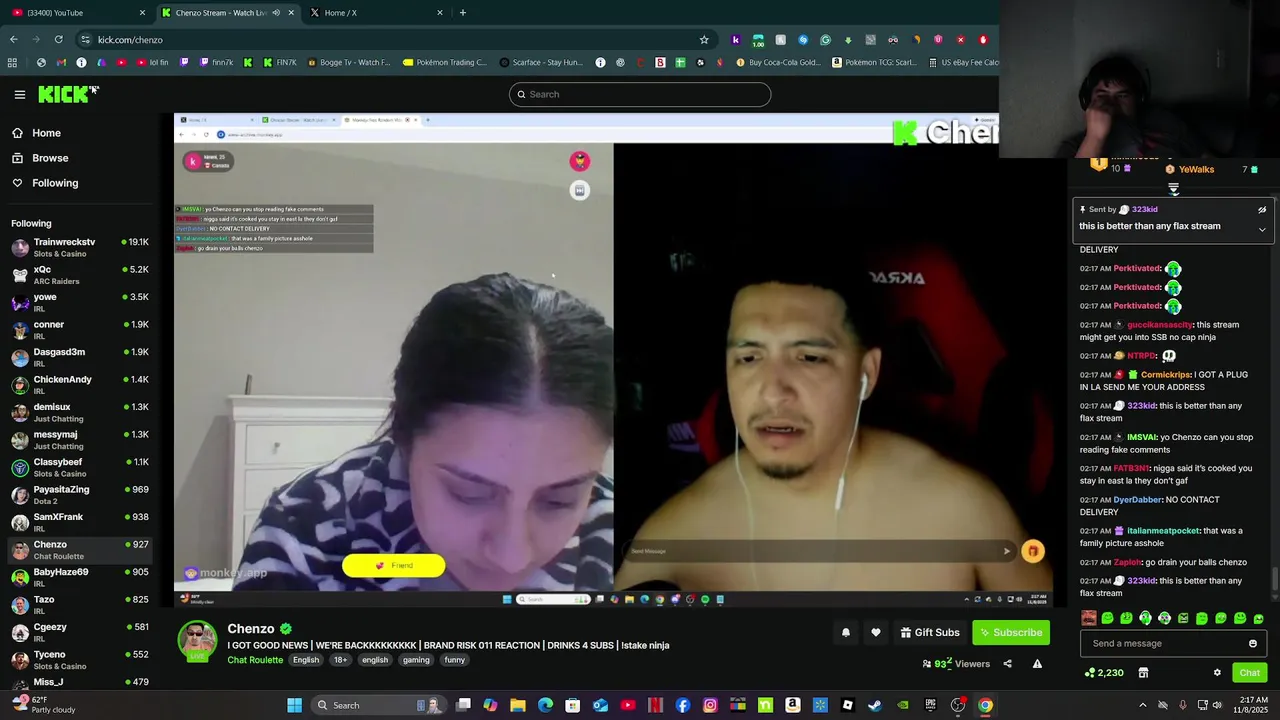Open Chrome apps grid in bookmarks bar
The height and width of the screenshot is (720, 1280).
pos(12,62)
